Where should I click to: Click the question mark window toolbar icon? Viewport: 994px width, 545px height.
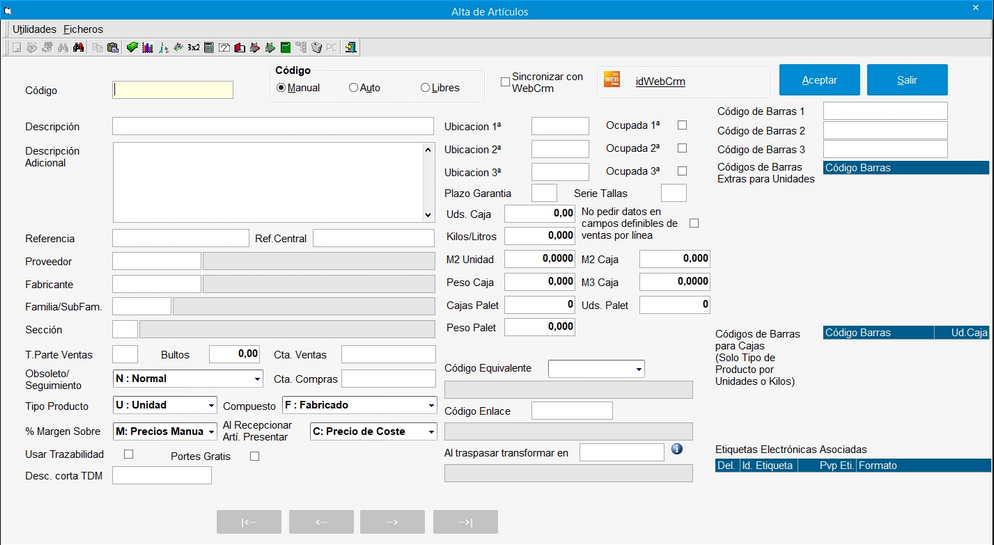coord(224,48)
